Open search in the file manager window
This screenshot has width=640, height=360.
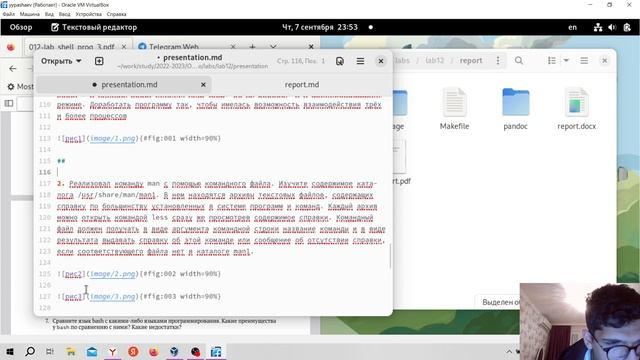(519, 60)
